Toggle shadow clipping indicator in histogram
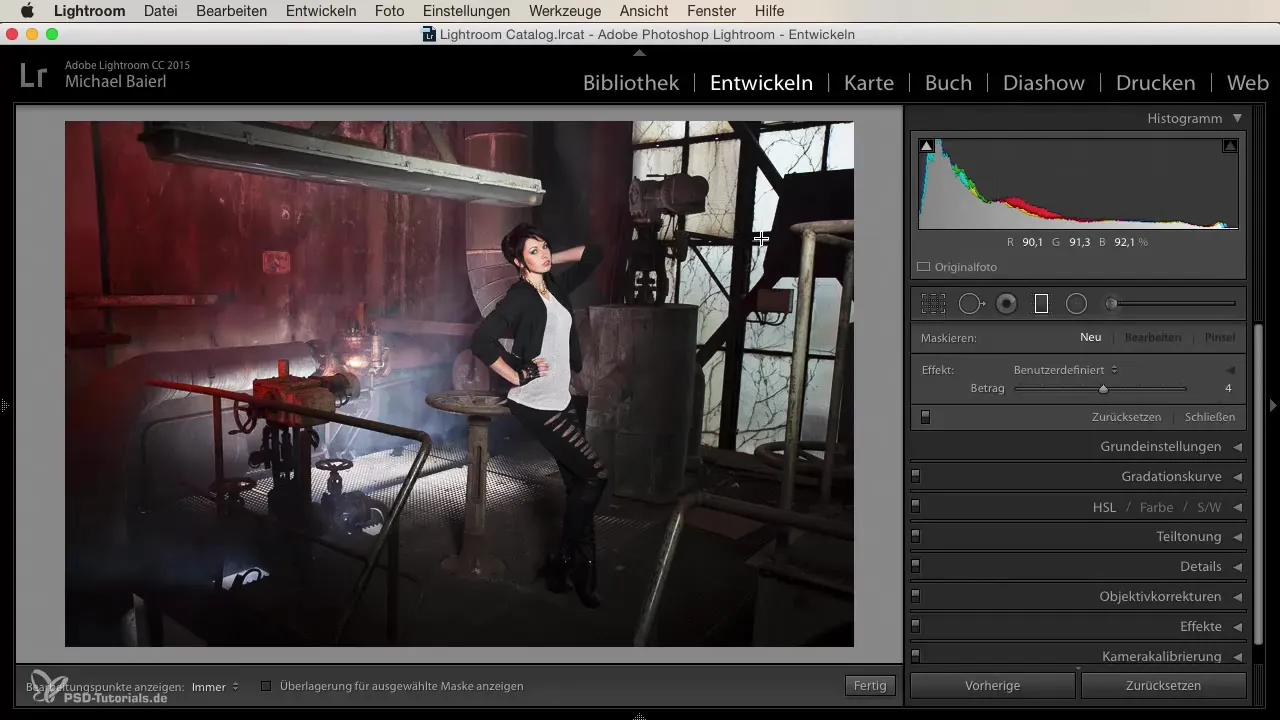The height and width of the screenshot is (720, 1280). pyautogui.click(x=926, y=146)
